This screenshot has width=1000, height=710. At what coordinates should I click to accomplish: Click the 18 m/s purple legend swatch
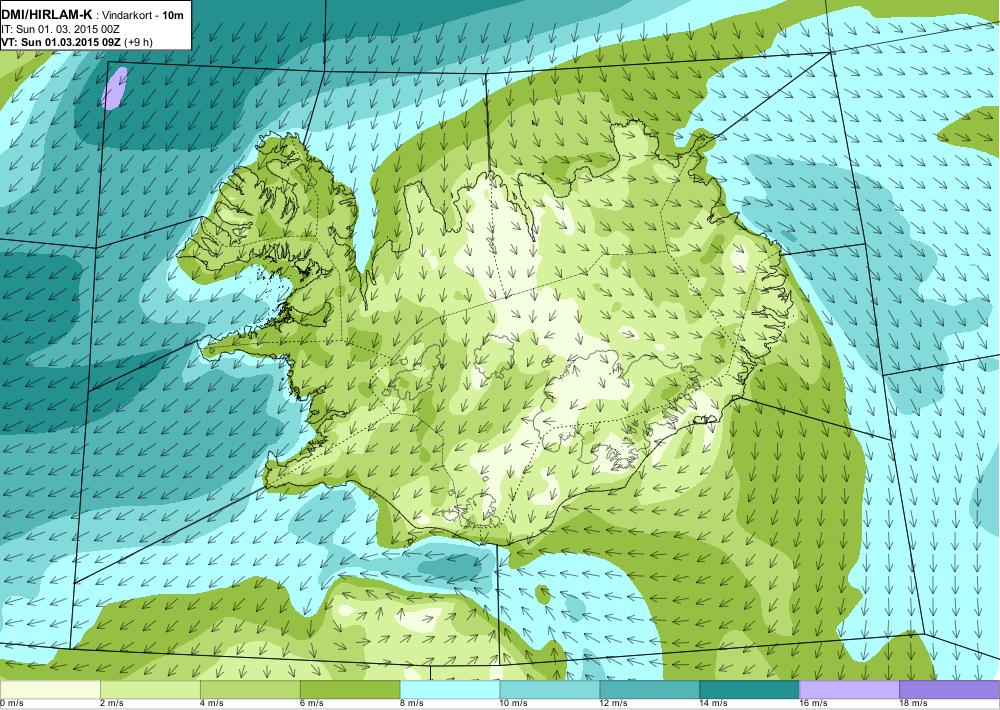tap(950, 690)
